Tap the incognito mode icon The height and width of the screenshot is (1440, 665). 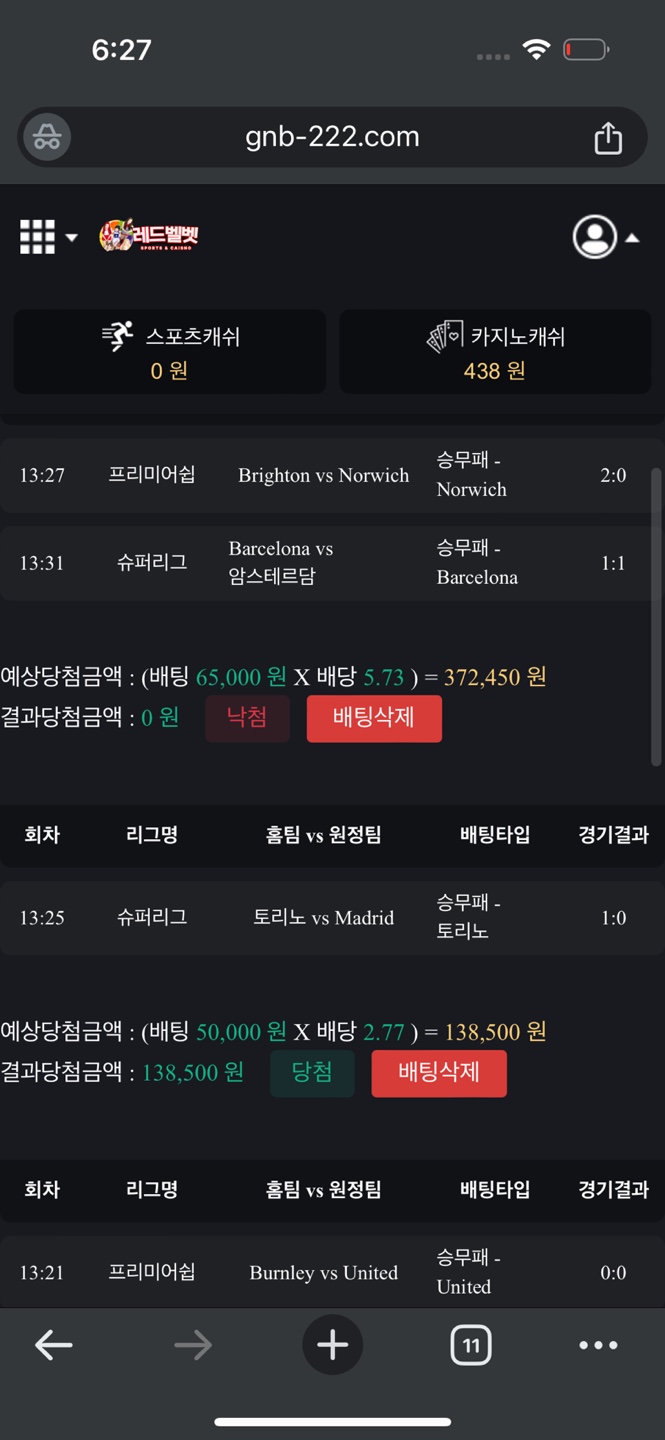pyautogui.click(x=47, y=138)
